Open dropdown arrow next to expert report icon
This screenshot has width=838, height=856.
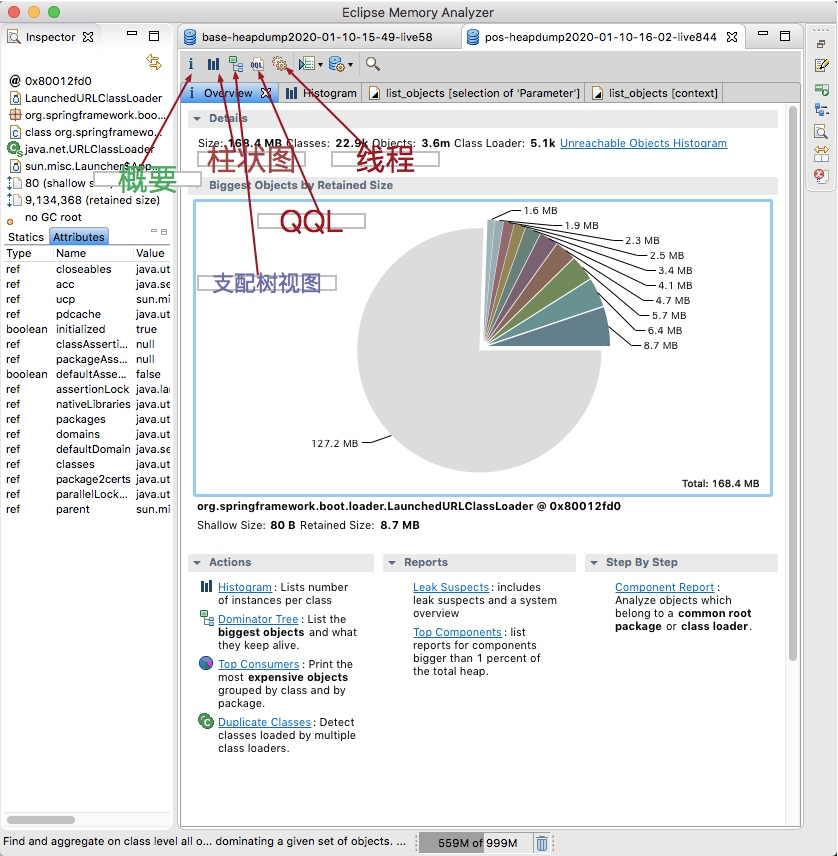(x=320, y=64)
